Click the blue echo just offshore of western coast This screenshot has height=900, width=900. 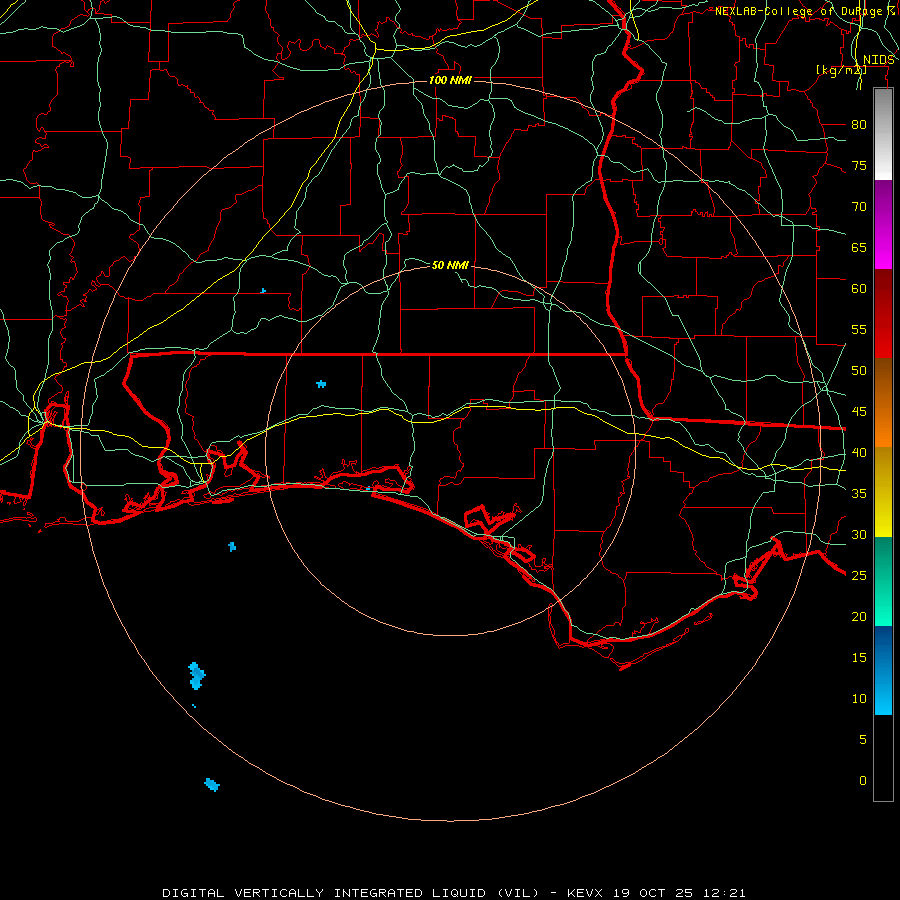[232, 546]
